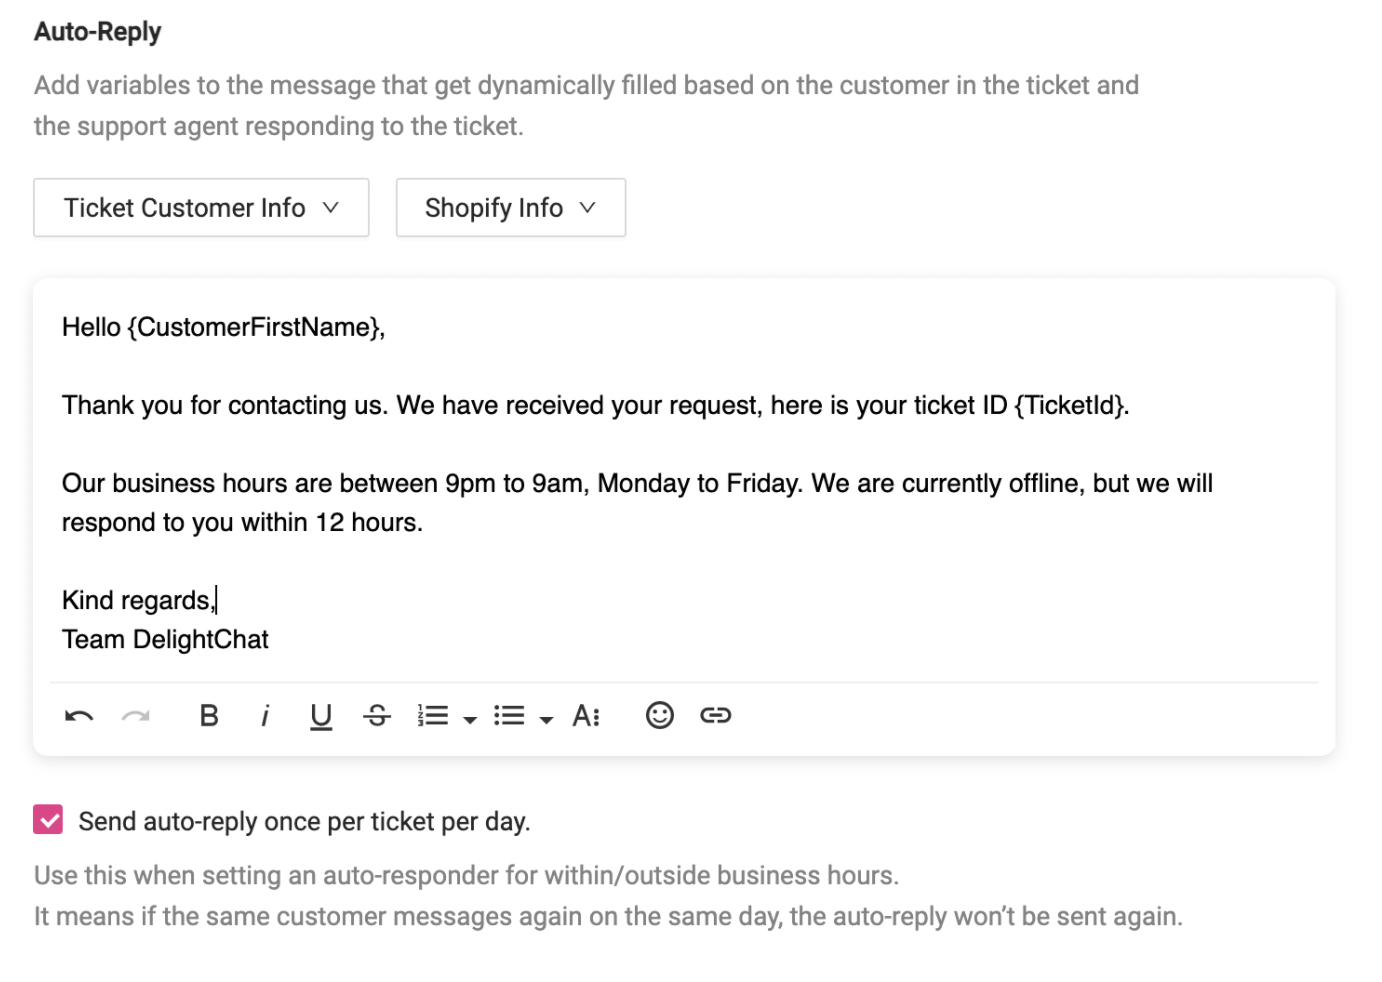Uncheck Send auto-reply once per ticket per day
Screen dimensions: 1382x982
[48, 821]
